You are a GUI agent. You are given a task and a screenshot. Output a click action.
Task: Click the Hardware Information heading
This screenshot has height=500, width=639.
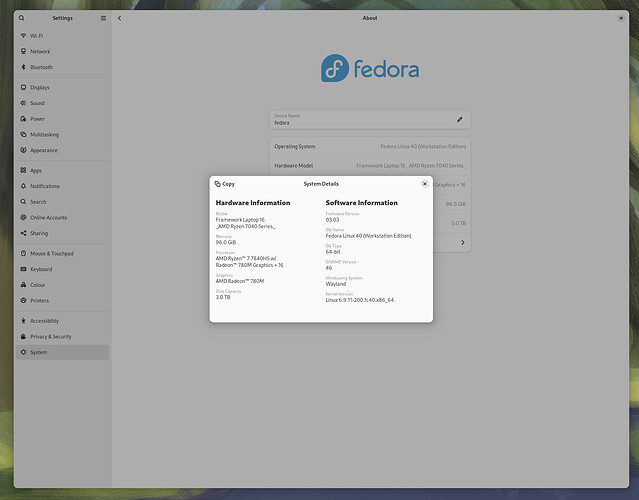click(253, 203)
